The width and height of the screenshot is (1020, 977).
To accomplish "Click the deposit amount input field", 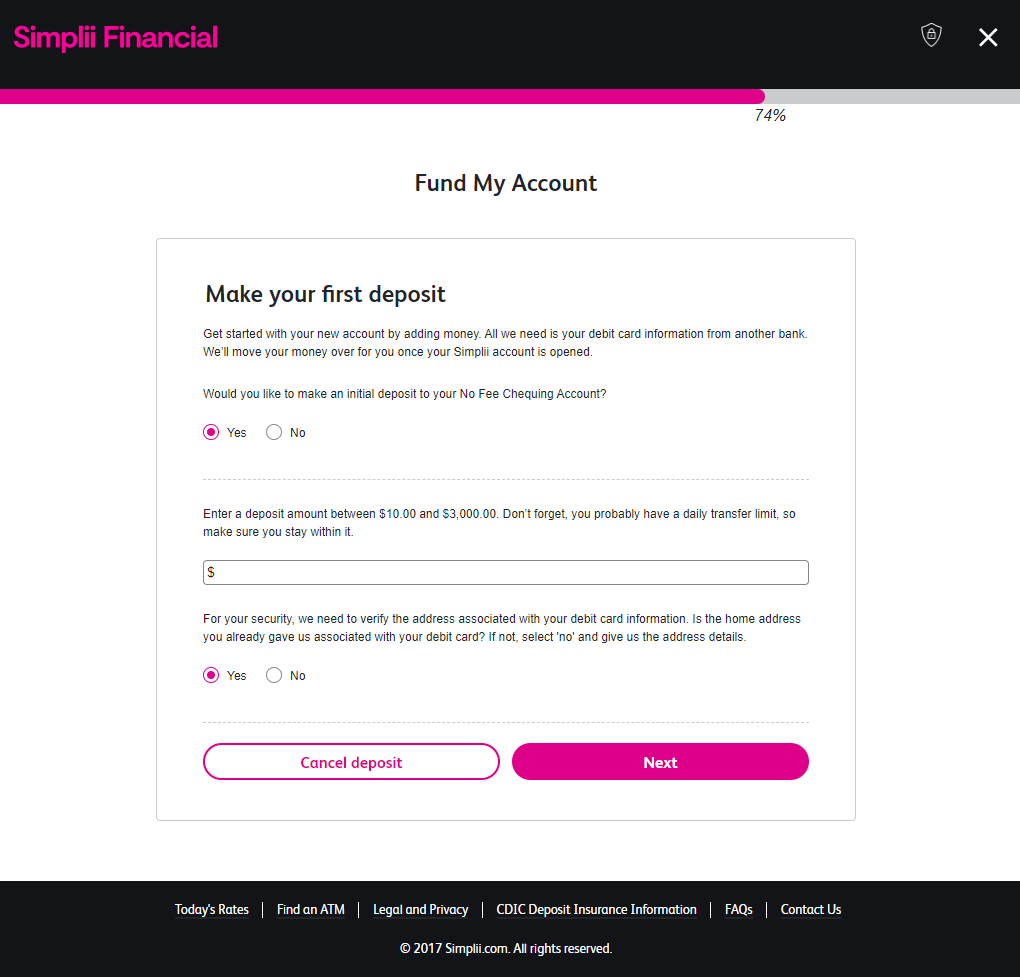I will pos(506,573).
